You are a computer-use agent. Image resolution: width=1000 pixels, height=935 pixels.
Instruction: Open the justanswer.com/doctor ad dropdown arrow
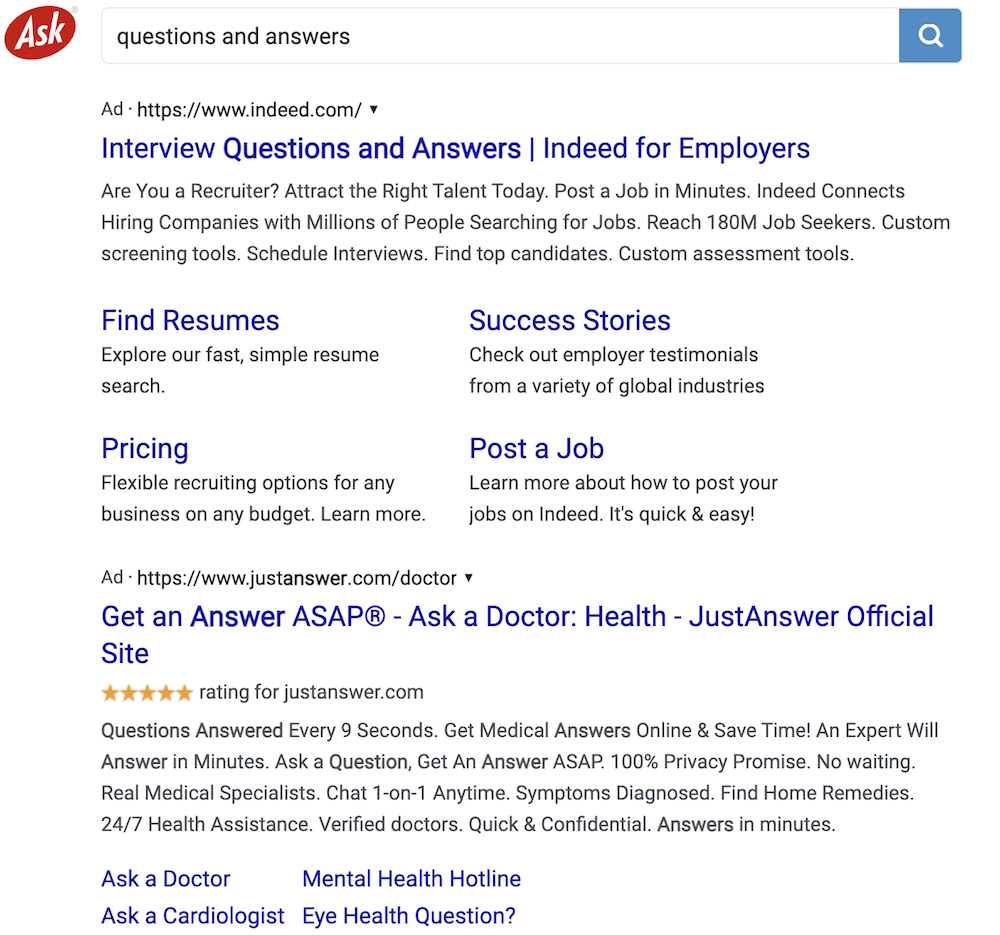469,577
